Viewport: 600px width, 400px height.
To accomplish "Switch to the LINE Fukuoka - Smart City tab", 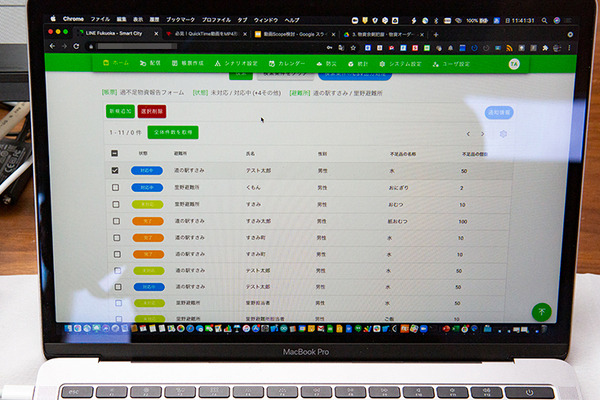I will pos(90,34).
